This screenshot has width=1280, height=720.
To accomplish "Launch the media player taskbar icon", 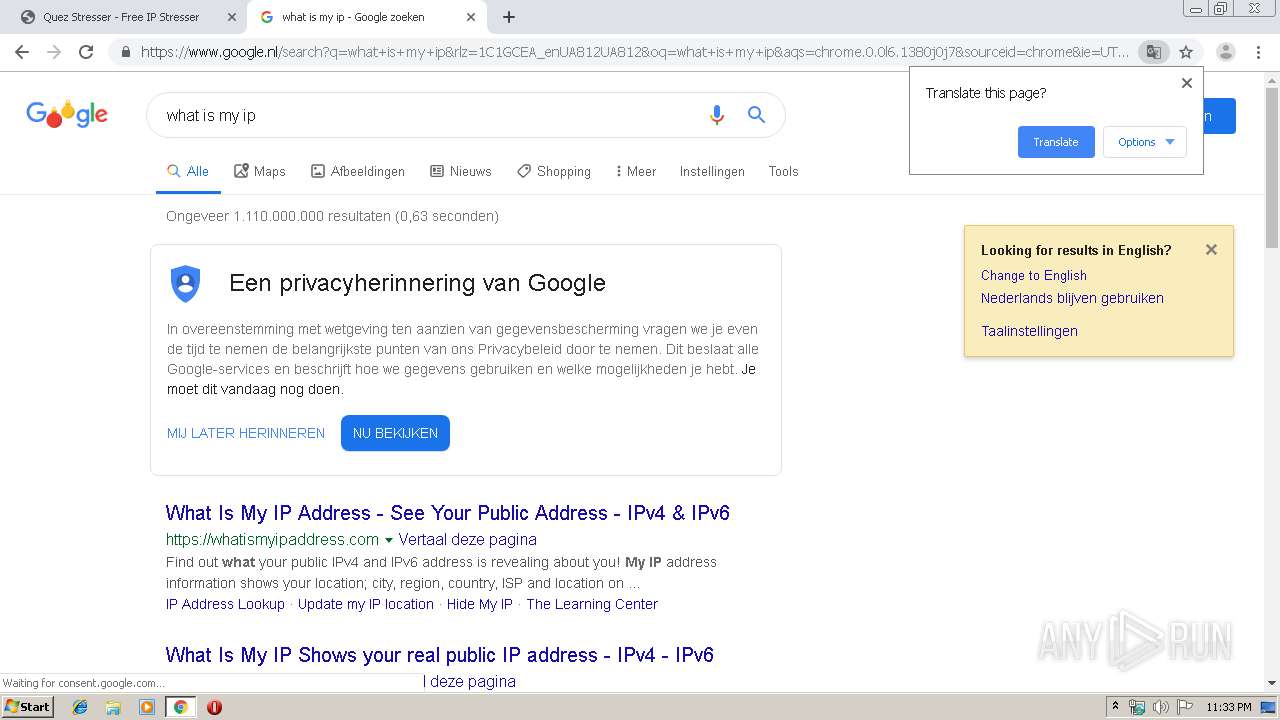I will 147,707.
